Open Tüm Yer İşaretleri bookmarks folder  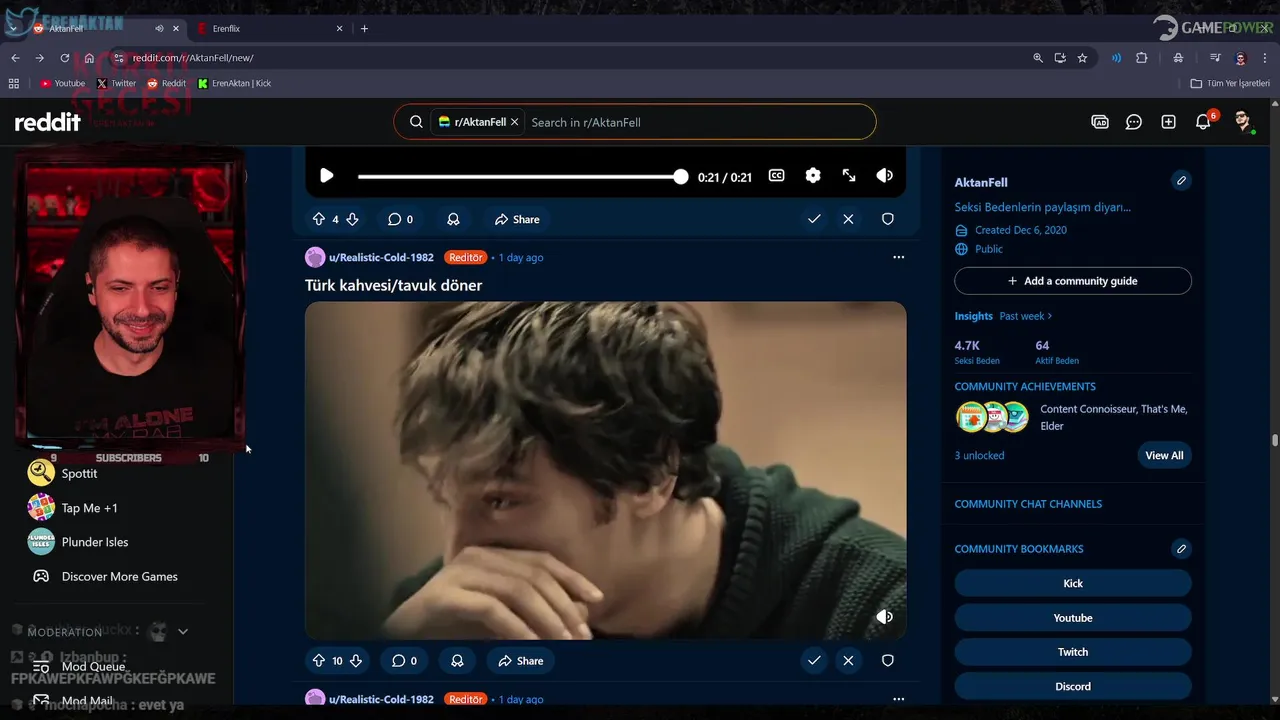pyautogui.click(x=1230, y=83)
